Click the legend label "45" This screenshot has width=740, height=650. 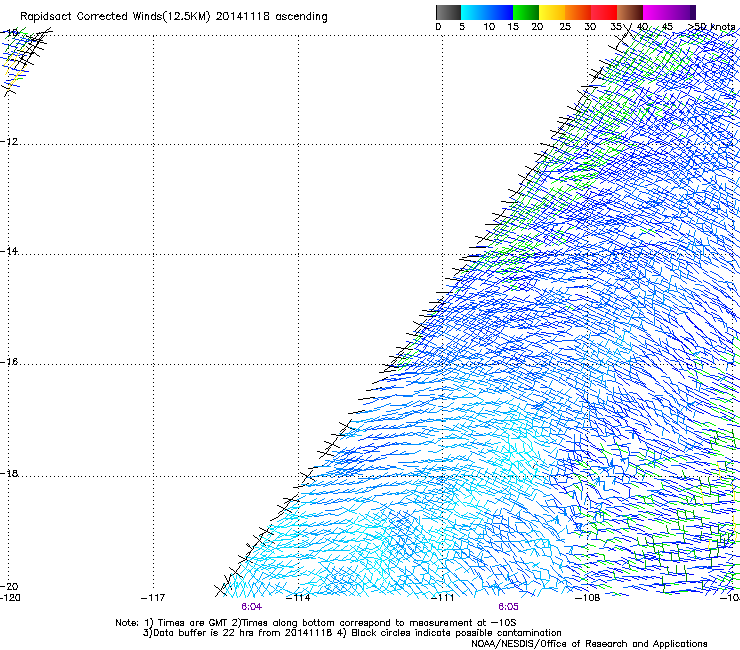667,27
